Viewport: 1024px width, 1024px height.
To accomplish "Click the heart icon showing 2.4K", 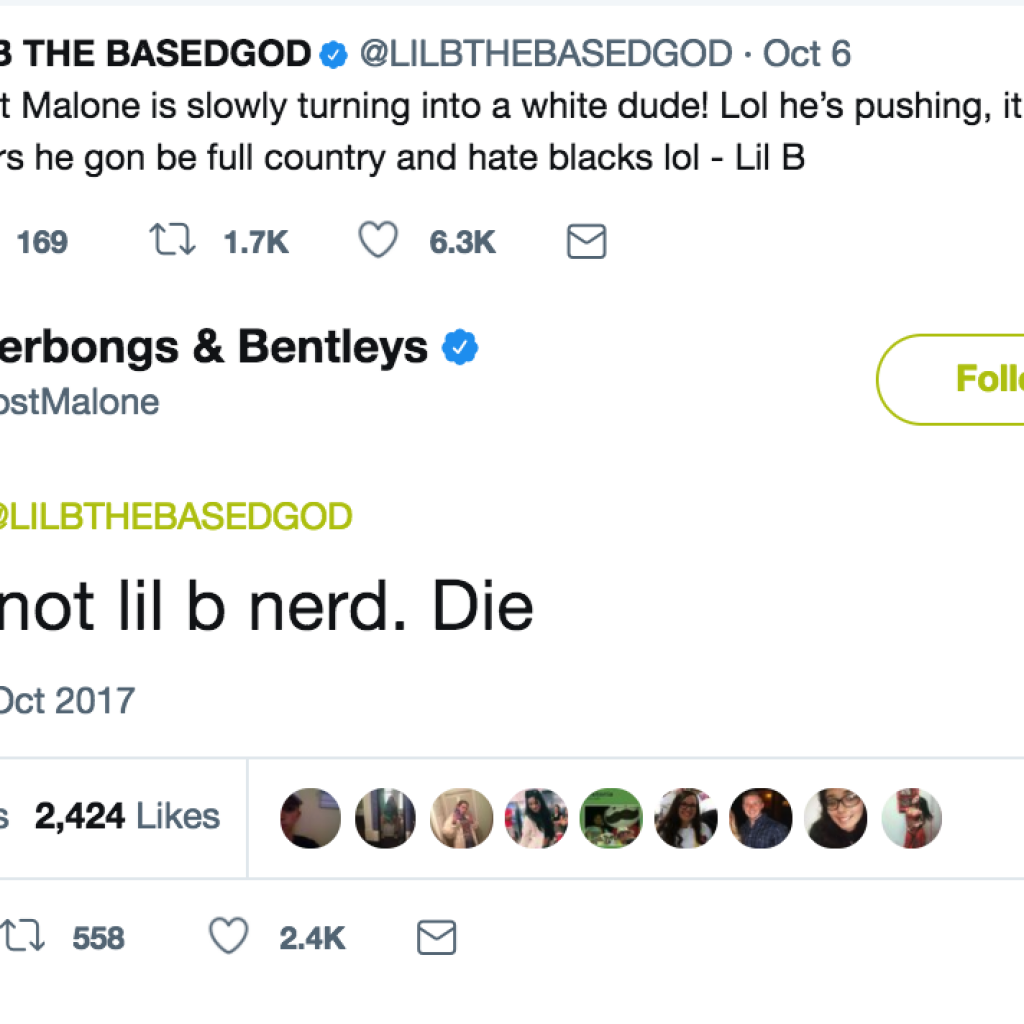I will (228, 938).
